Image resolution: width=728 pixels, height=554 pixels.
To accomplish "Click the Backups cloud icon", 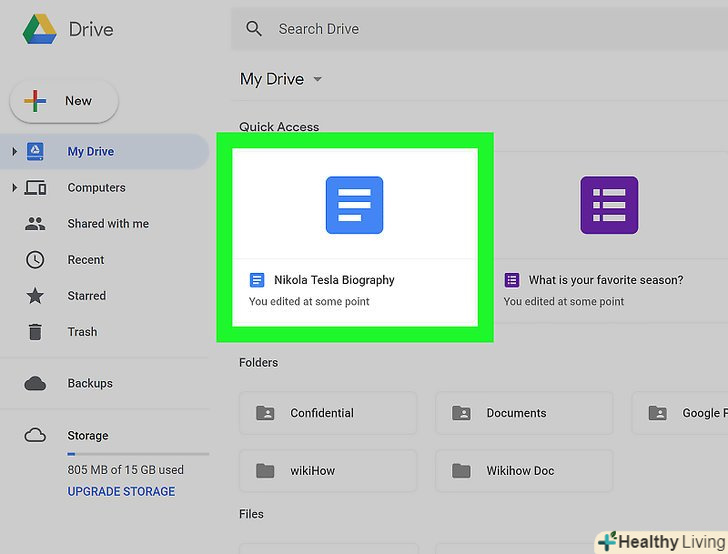I will tap(35, 384).
